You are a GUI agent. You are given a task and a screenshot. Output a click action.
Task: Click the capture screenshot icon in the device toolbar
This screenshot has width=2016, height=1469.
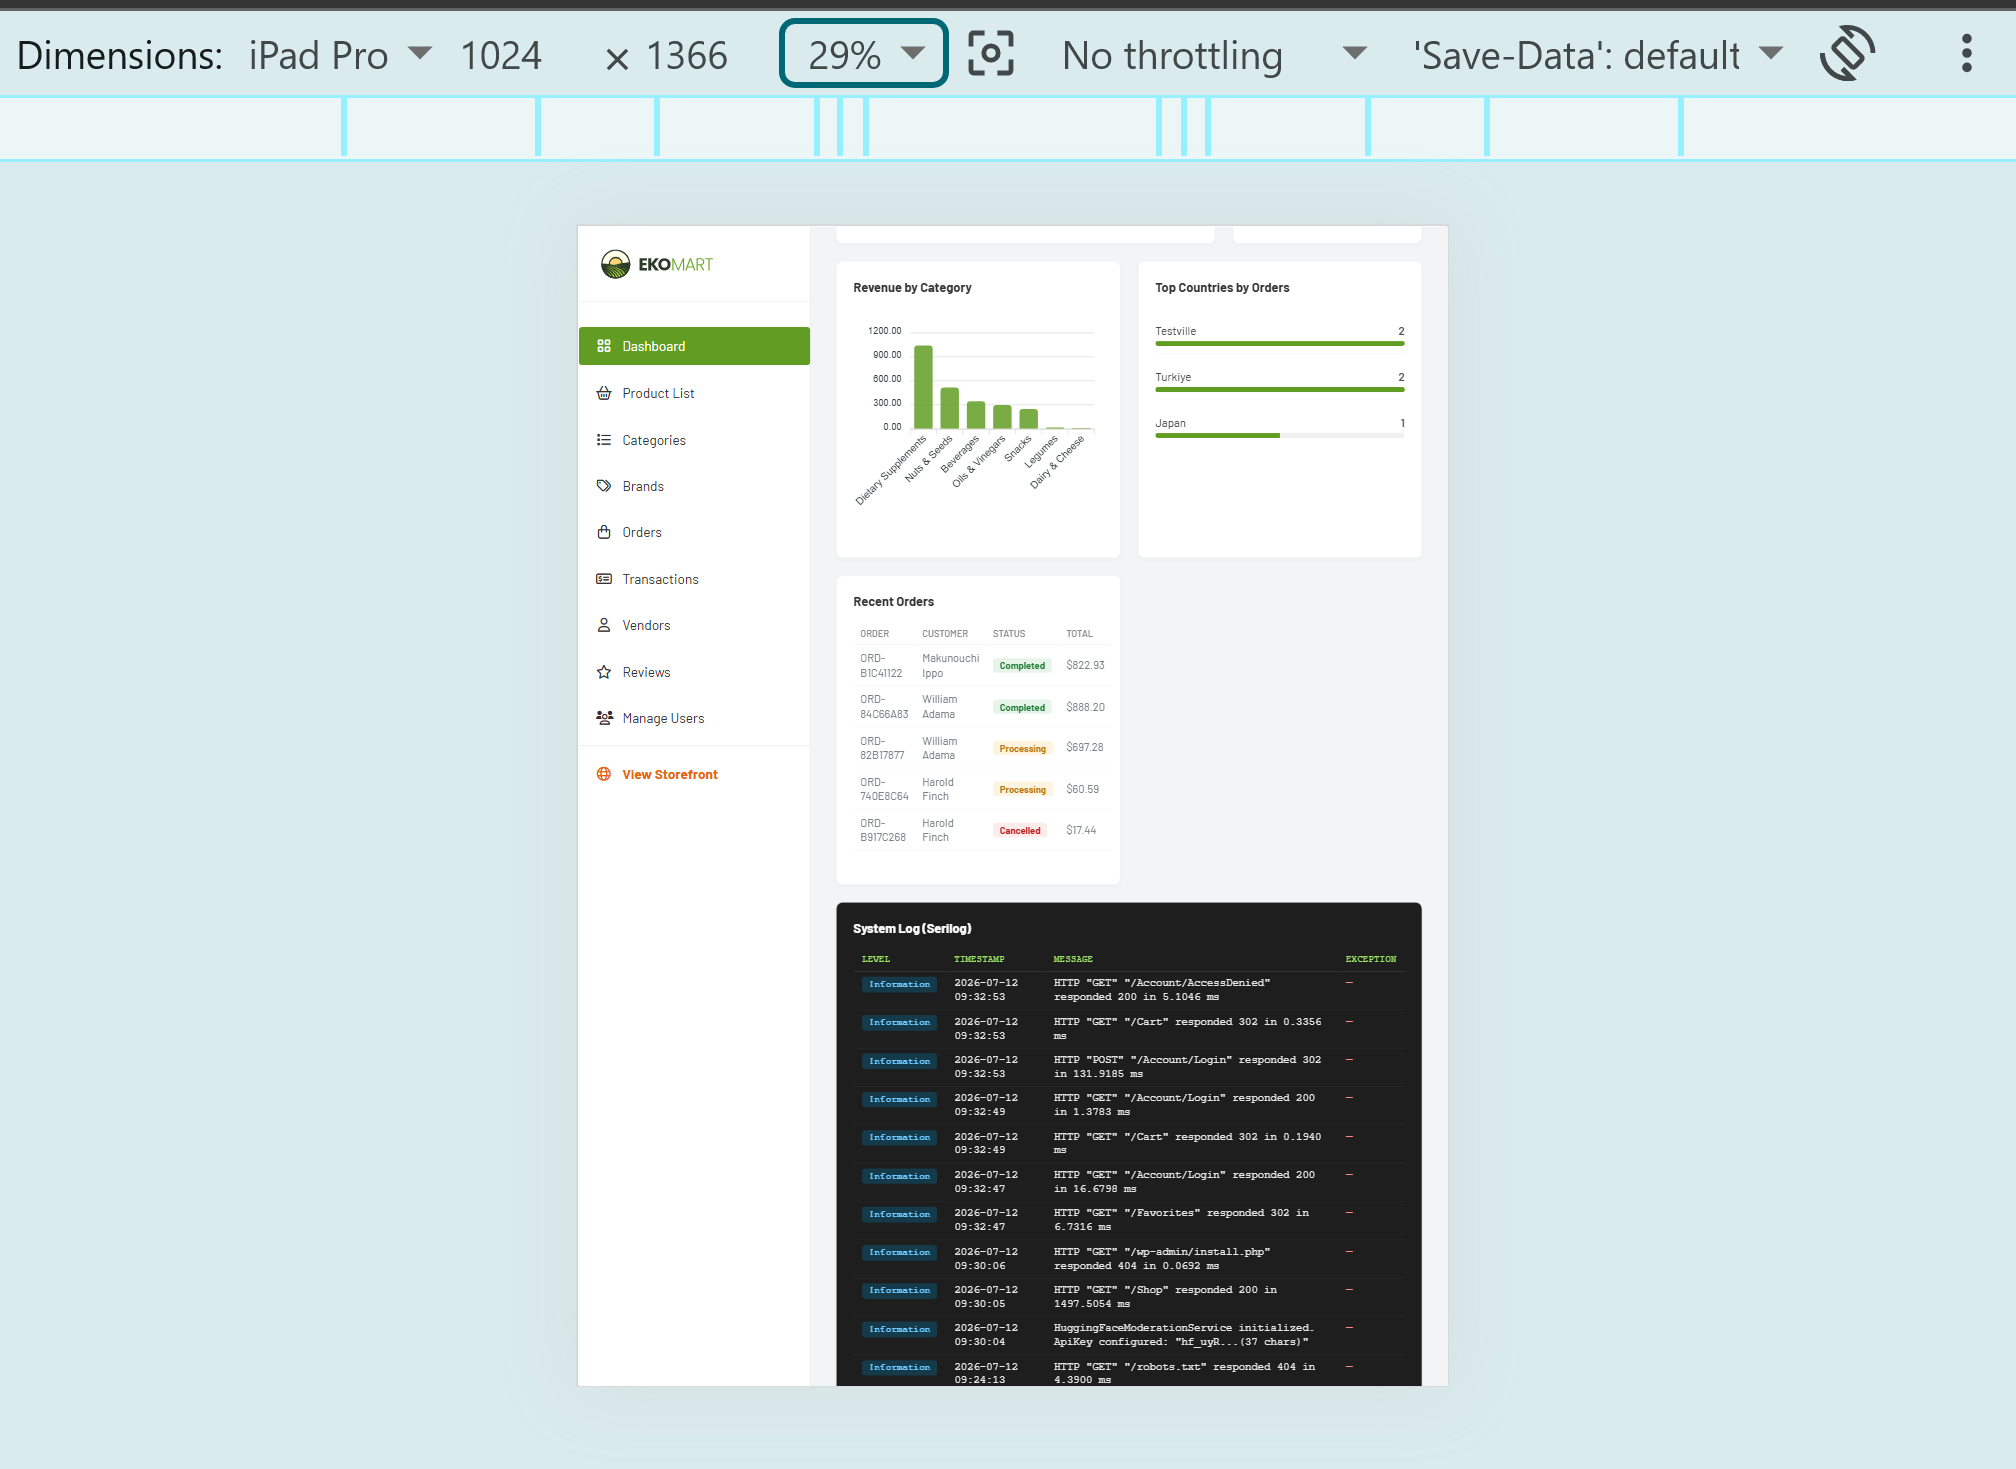click(991, 54)
